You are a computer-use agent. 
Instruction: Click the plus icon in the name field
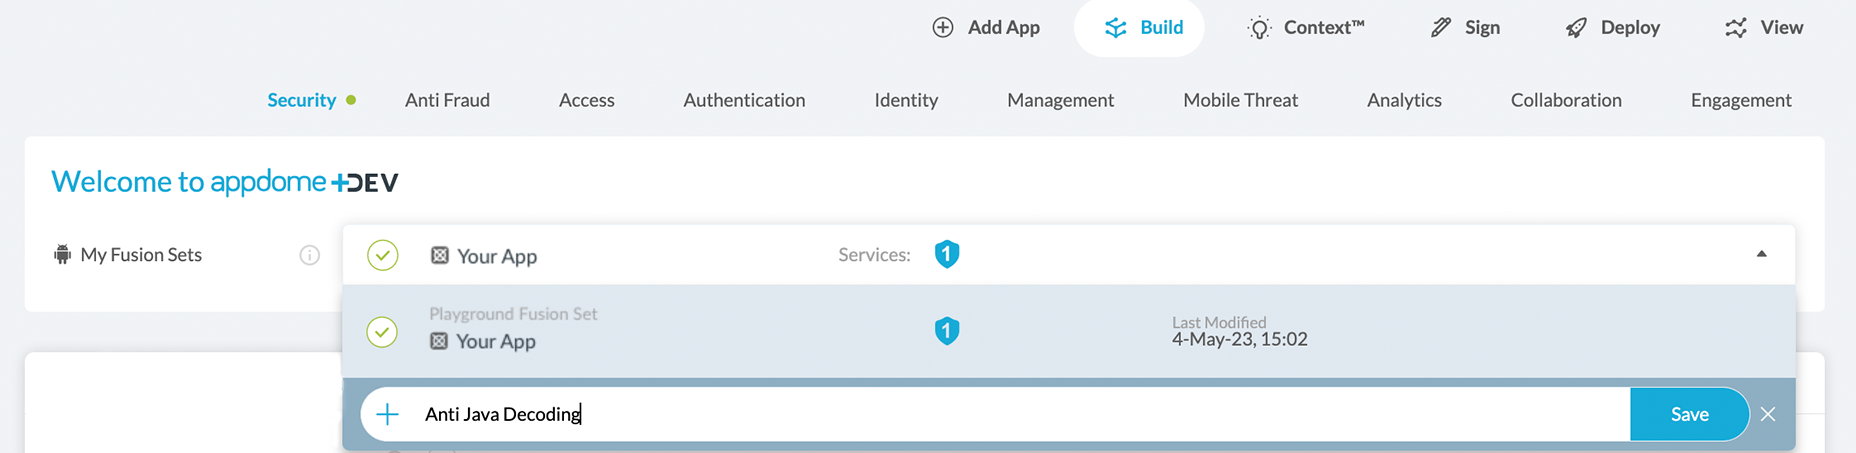(388, 414)
